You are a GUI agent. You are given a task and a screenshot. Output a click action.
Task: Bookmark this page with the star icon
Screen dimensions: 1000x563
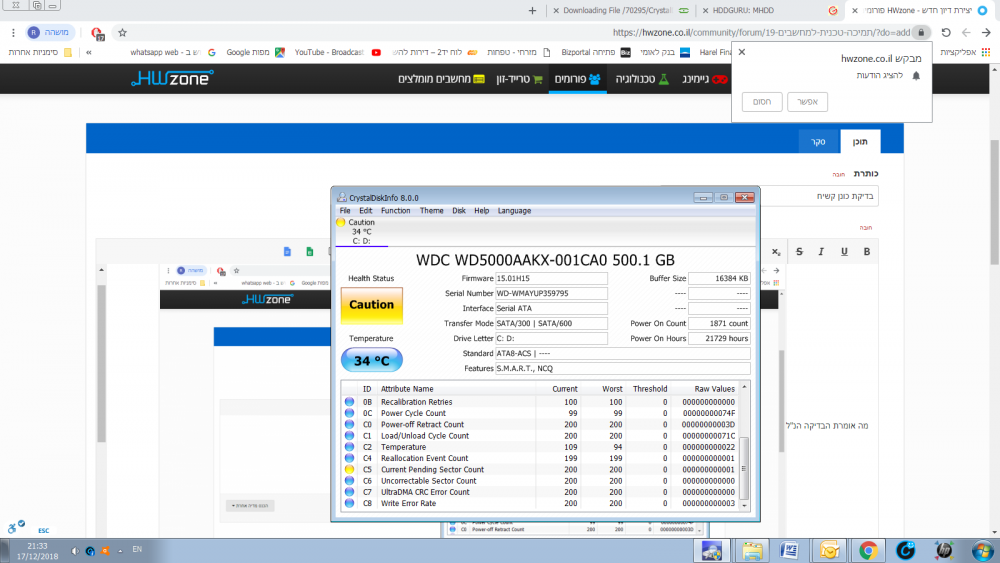tap(122, 33)
